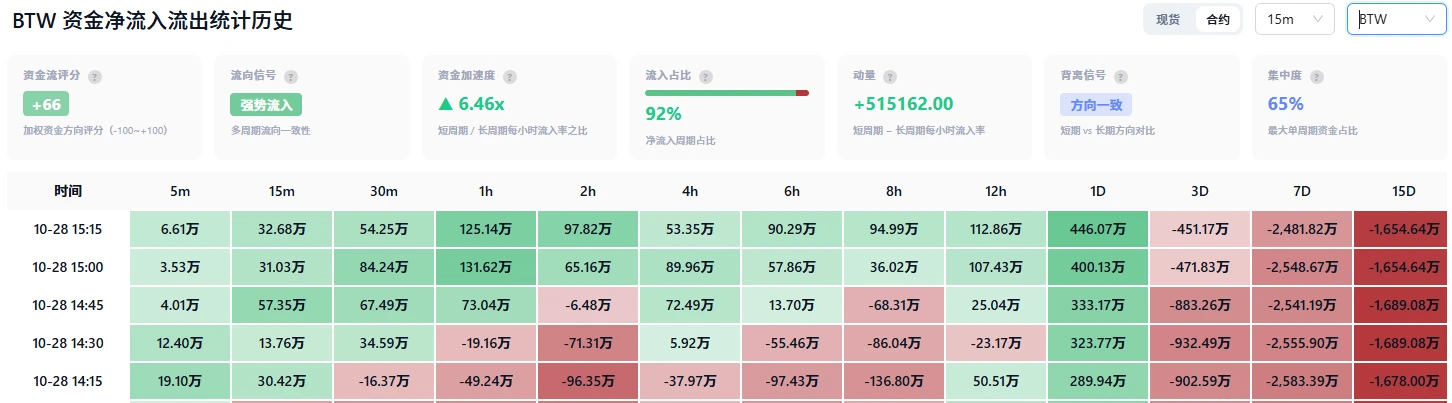
Task: Open the BTW symbol selector
Action: (1397, 19)
